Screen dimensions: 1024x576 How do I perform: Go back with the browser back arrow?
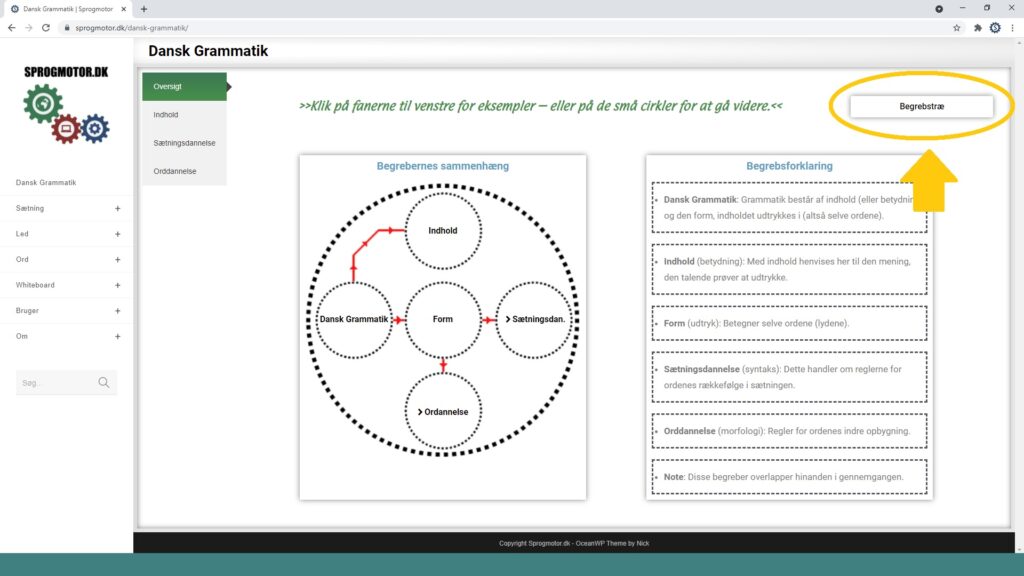pyautogui.click(x=12, y=28)
